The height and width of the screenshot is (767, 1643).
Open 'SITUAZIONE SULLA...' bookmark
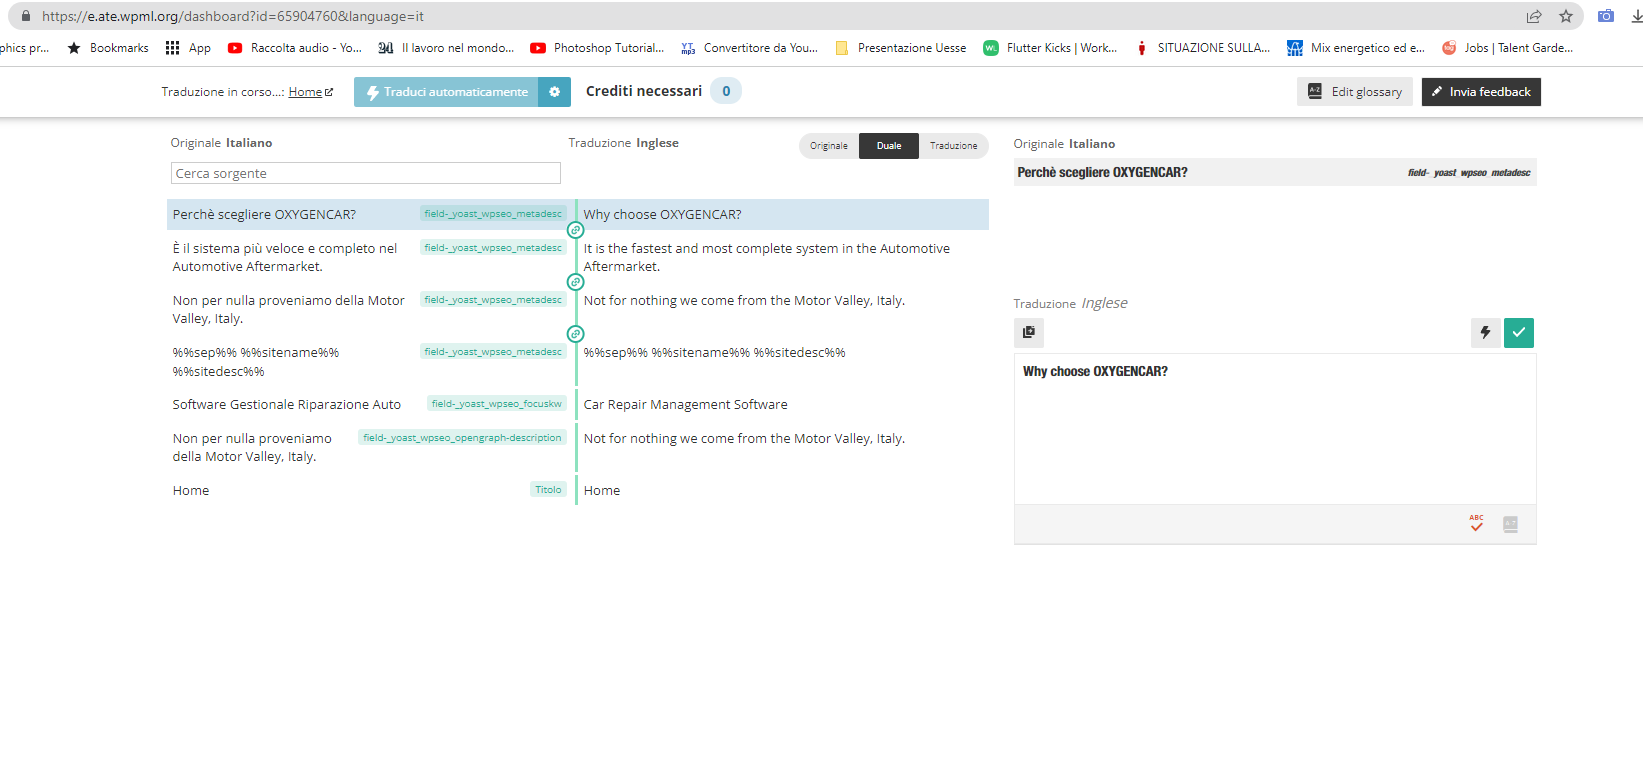[x=1203, y=48]
